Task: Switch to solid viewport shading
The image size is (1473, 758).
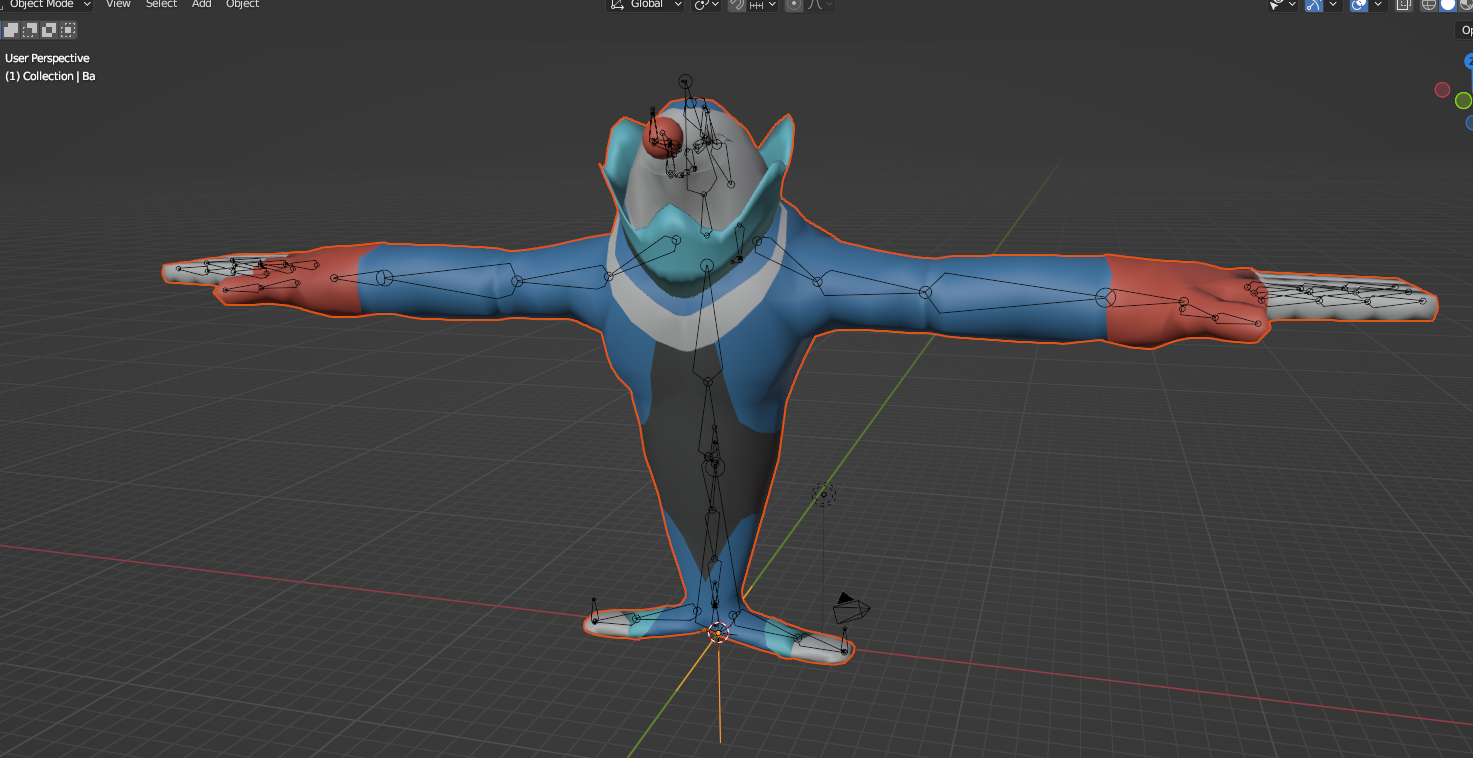Action: [1447, 5]
